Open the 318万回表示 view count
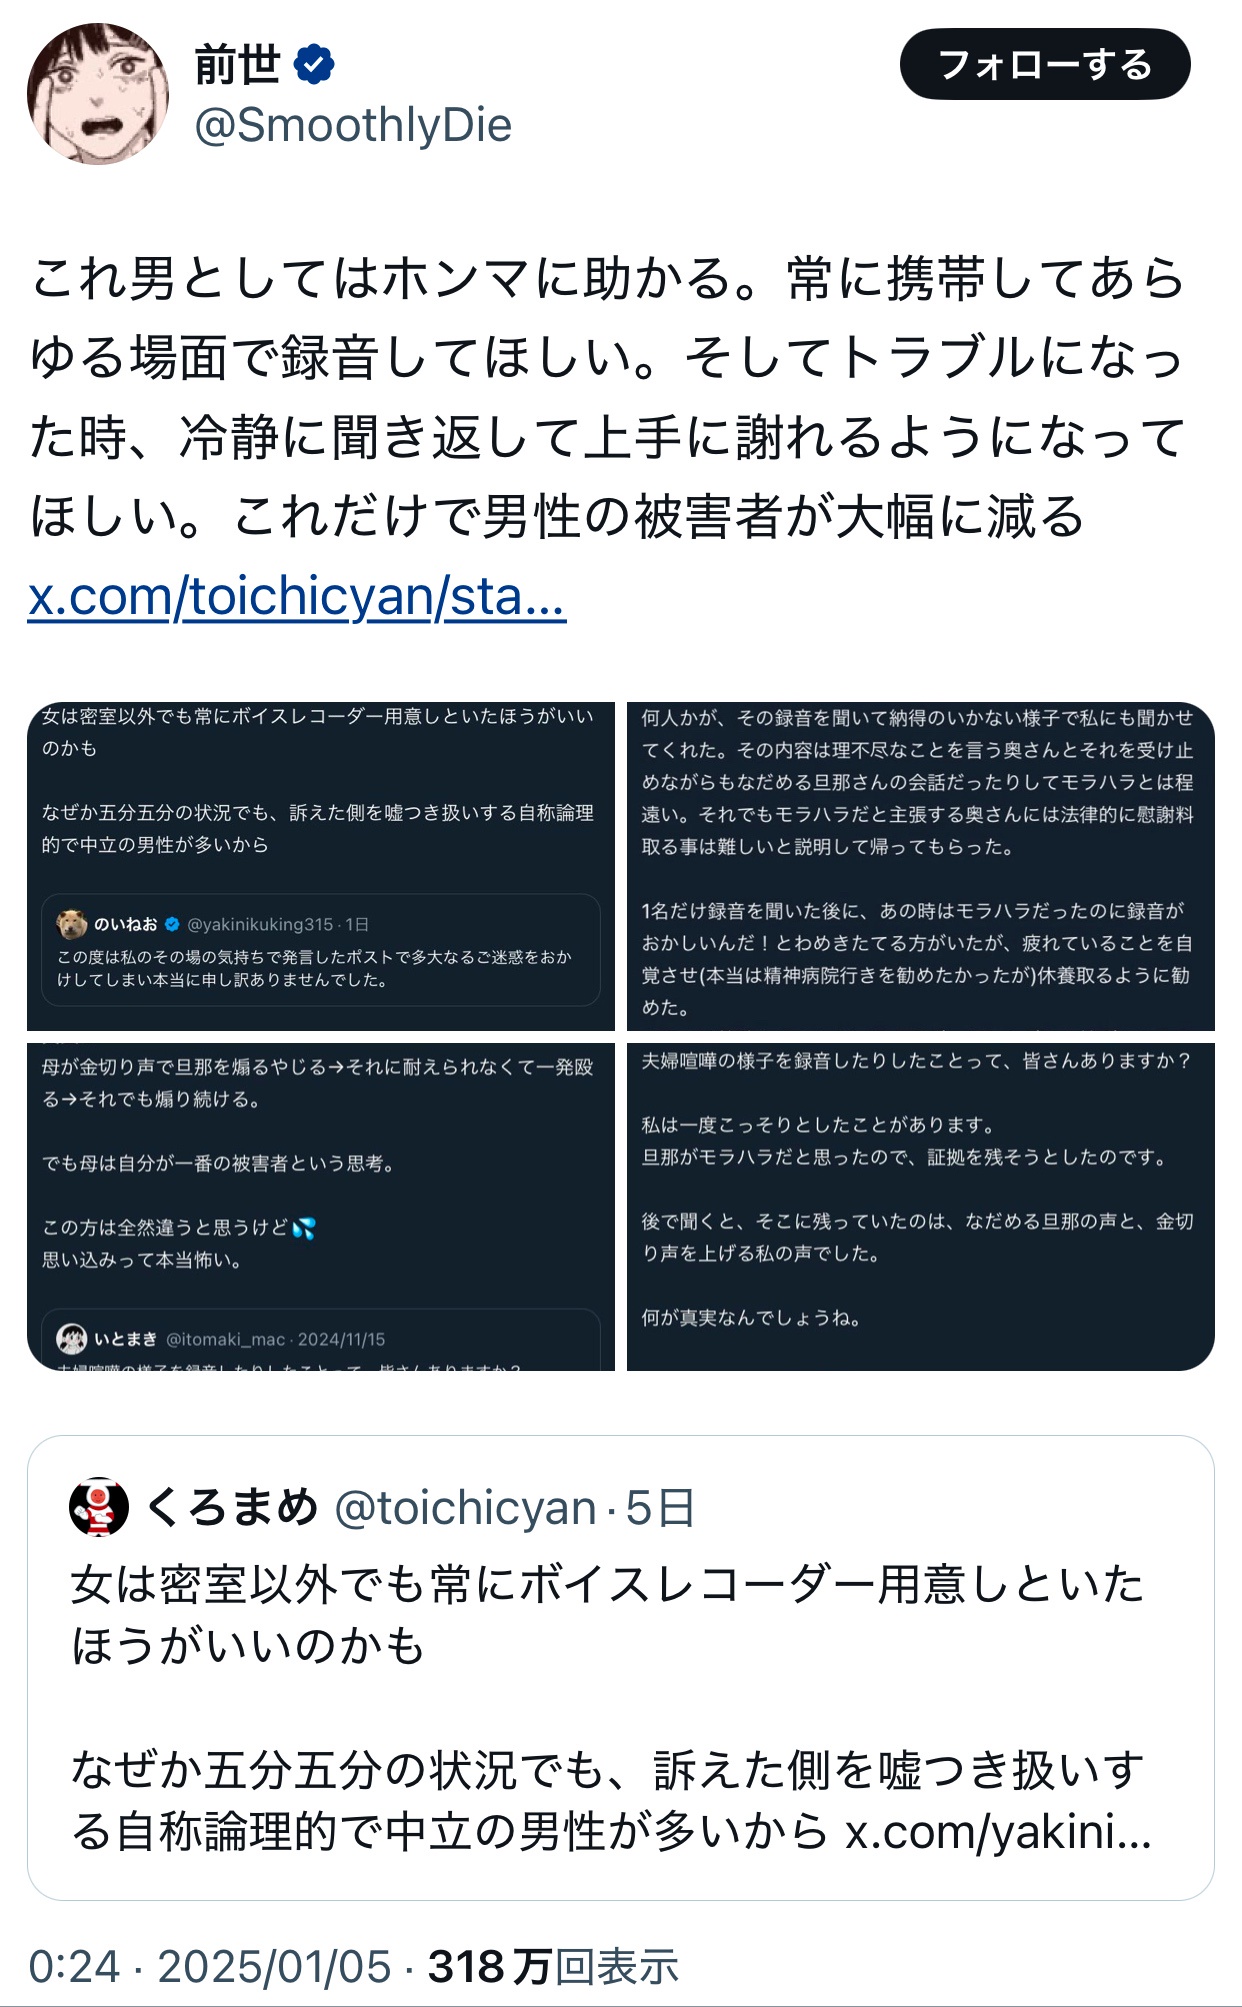This screenshot has height=2007, width=1242. pyautogui.click(x=553, y=1967)
